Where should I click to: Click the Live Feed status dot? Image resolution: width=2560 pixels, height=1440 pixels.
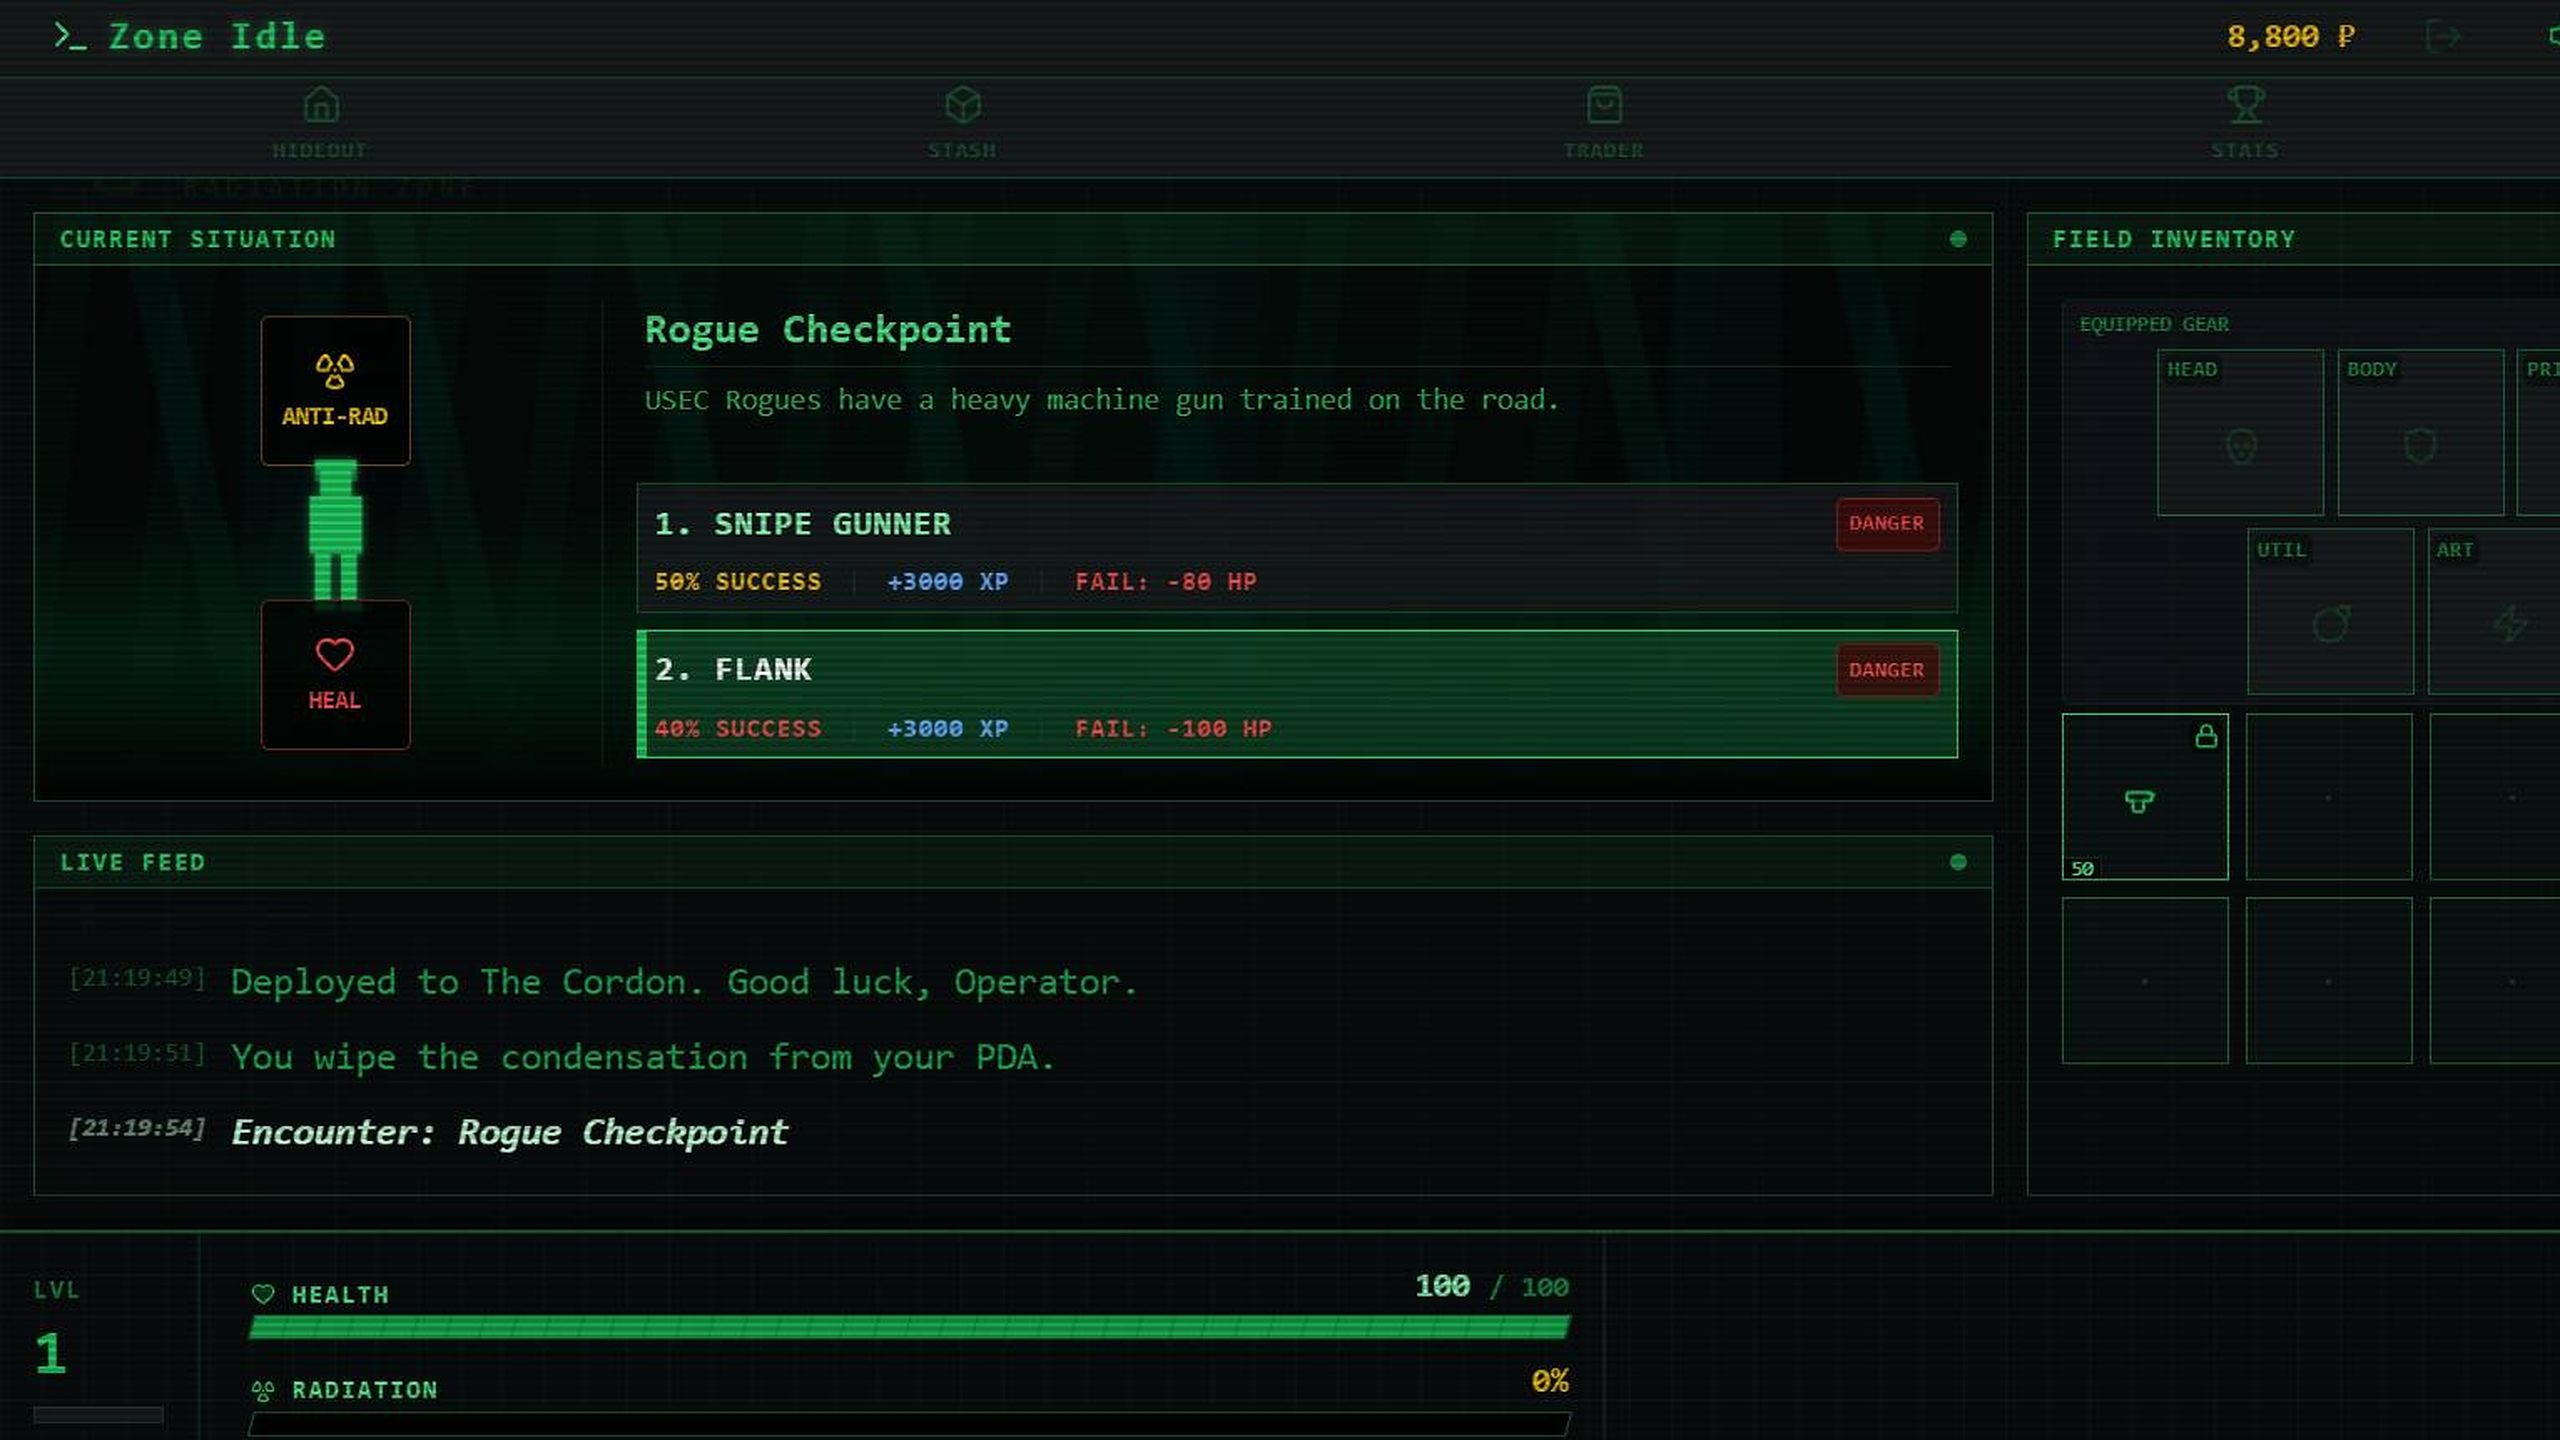click(1958, 862)
